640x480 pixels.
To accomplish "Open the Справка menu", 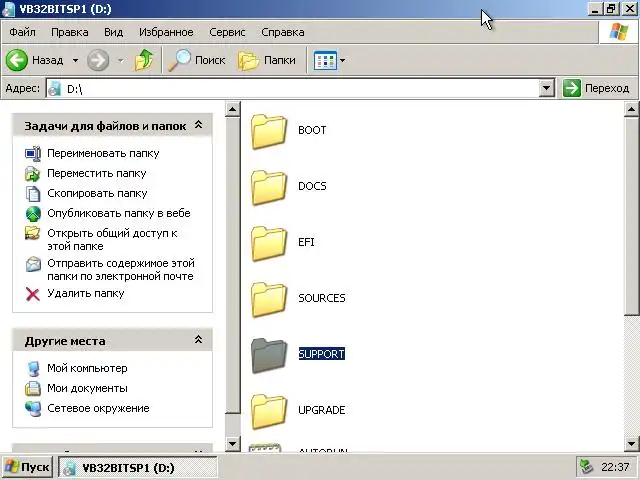I will (x=283, y=32).
